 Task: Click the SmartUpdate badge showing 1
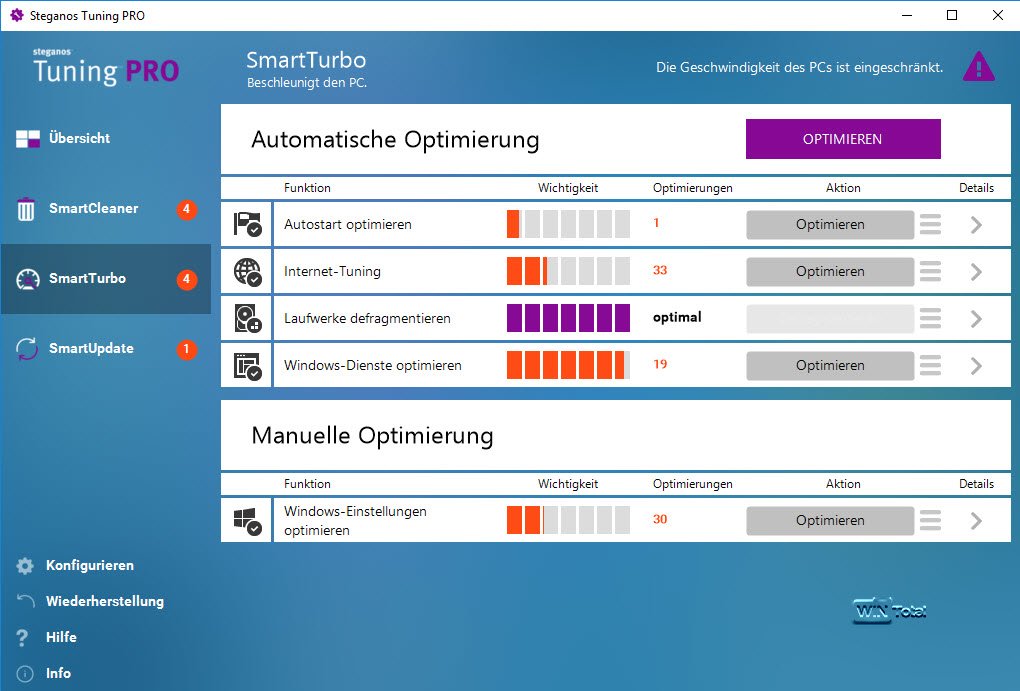[187, 349]
